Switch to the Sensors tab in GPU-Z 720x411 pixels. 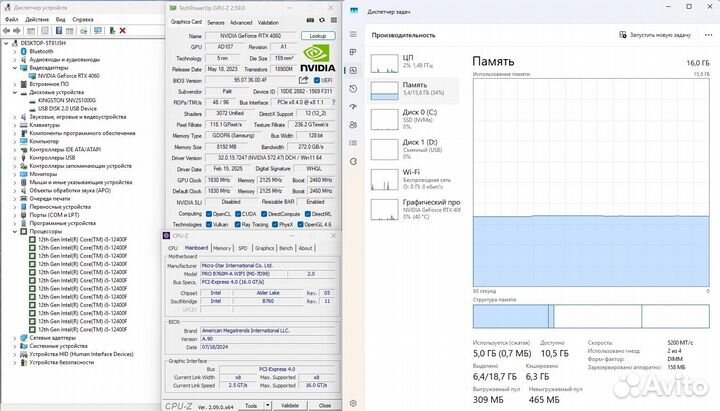[x=216, y=23]
